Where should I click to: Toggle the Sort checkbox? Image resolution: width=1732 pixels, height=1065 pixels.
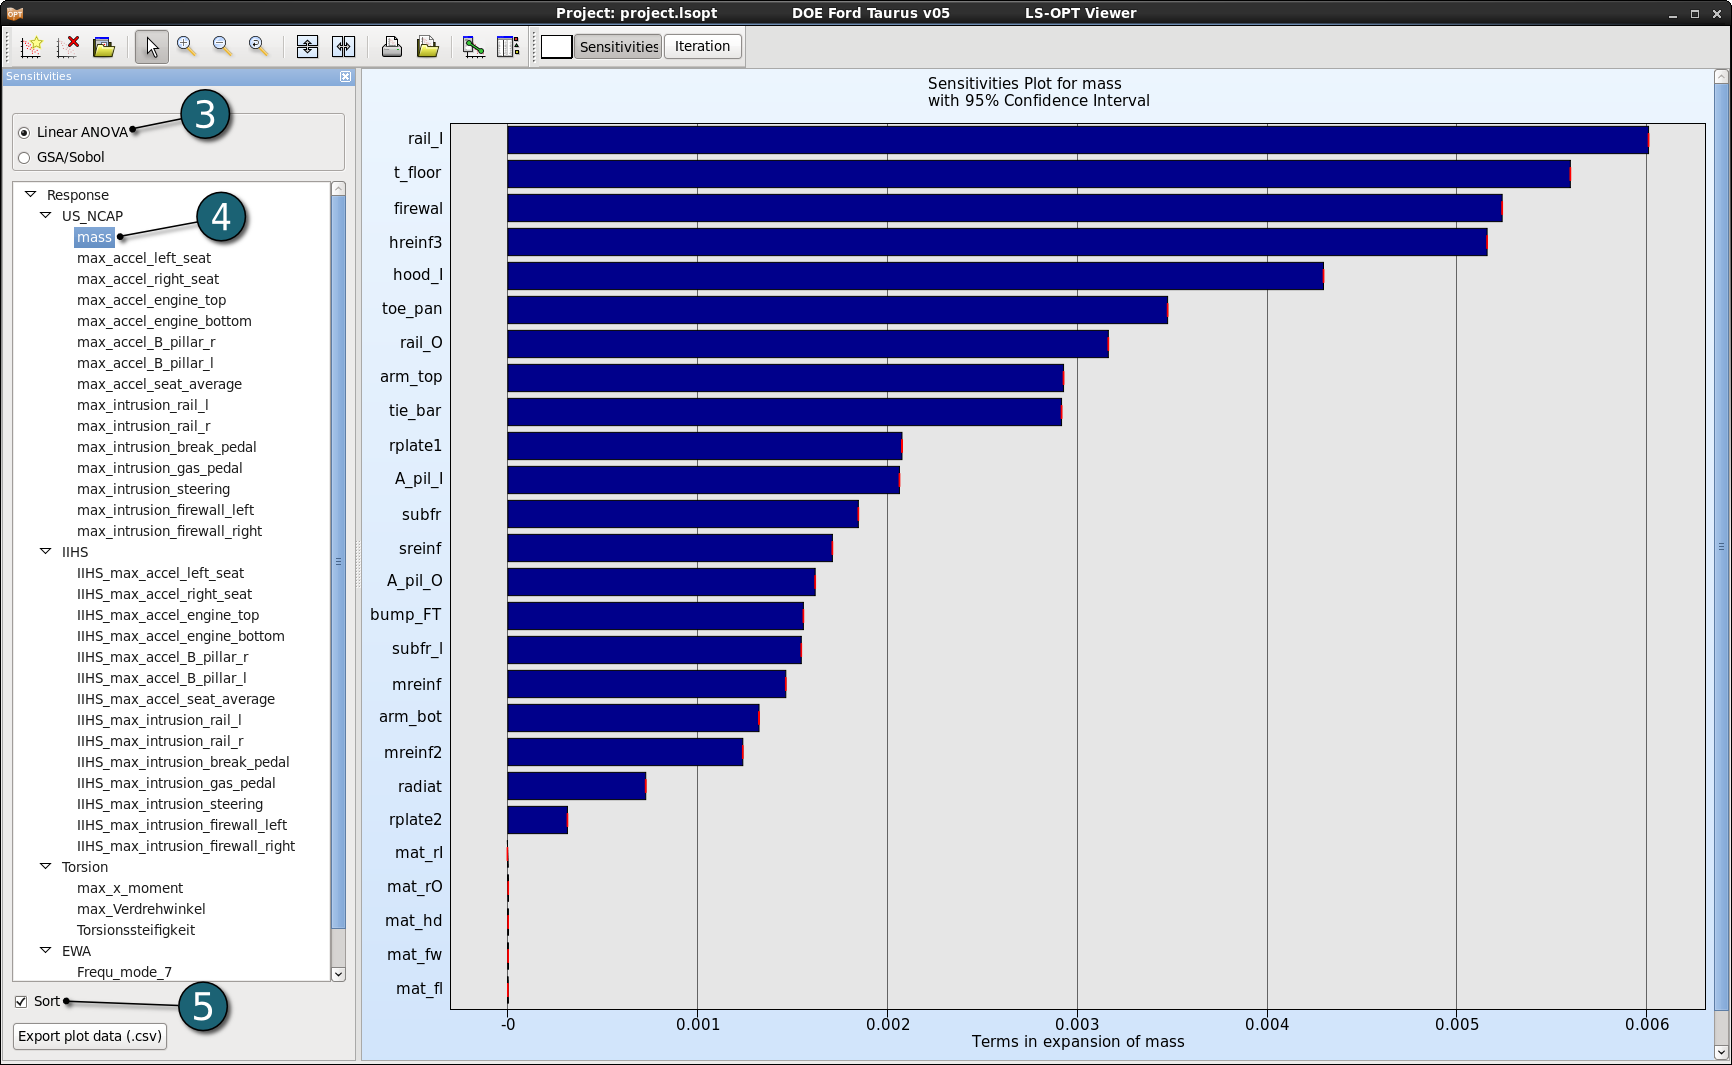(x=21, y=1001)
